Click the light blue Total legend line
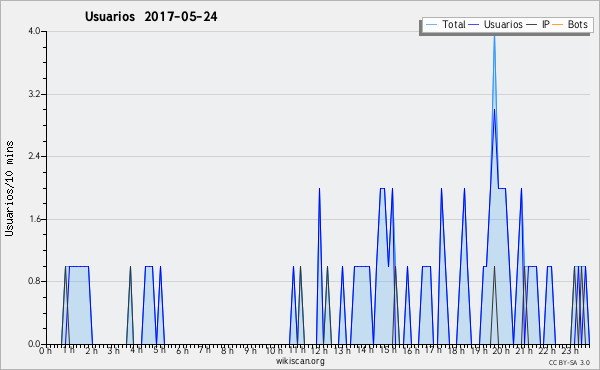Image resolution: width=600 pixels, height=370 pixels. [x=431, y=25]
